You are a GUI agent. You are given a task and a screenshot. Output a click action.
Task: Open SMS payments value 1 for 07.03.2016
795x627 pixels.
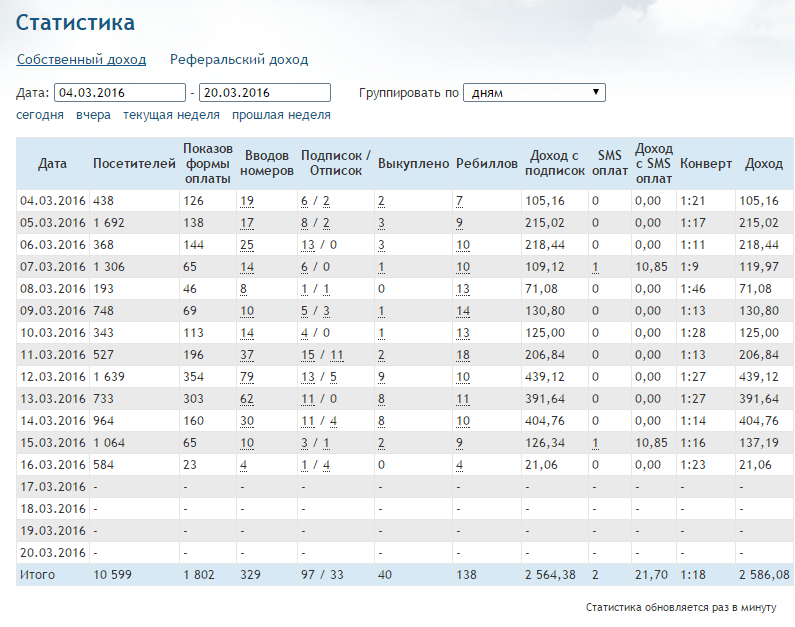coord(595,267)
